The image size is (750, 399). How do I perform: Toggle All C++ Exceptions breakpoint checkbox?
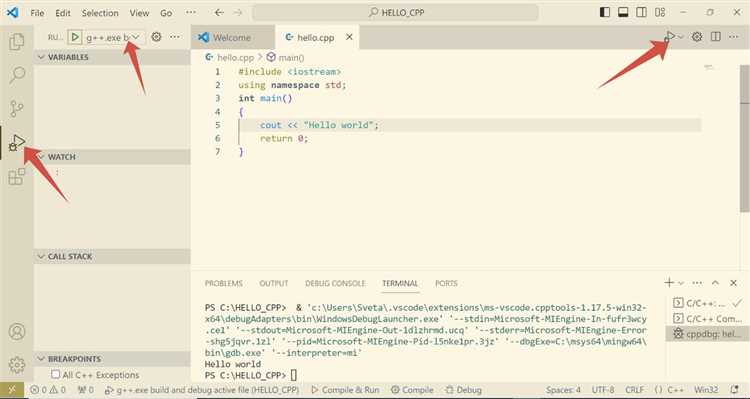pos(56,374)
